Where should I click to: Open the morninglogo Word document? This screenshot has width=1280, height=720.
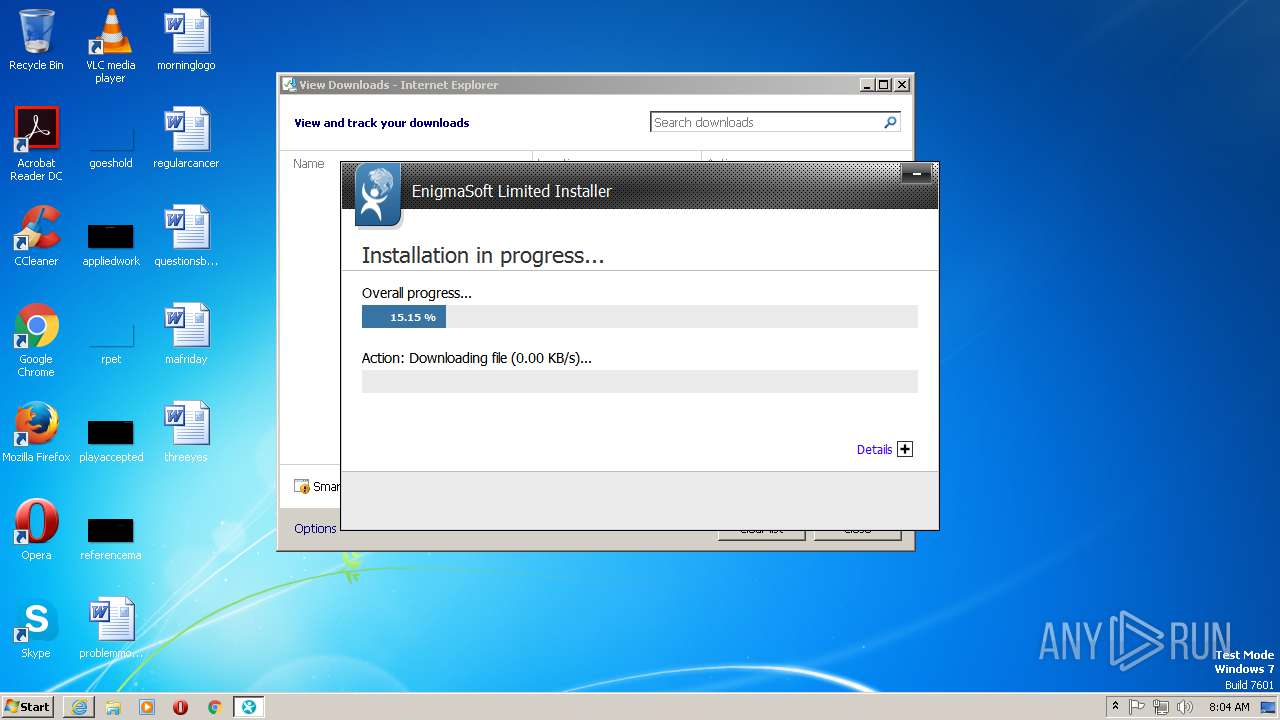point(186,40)
